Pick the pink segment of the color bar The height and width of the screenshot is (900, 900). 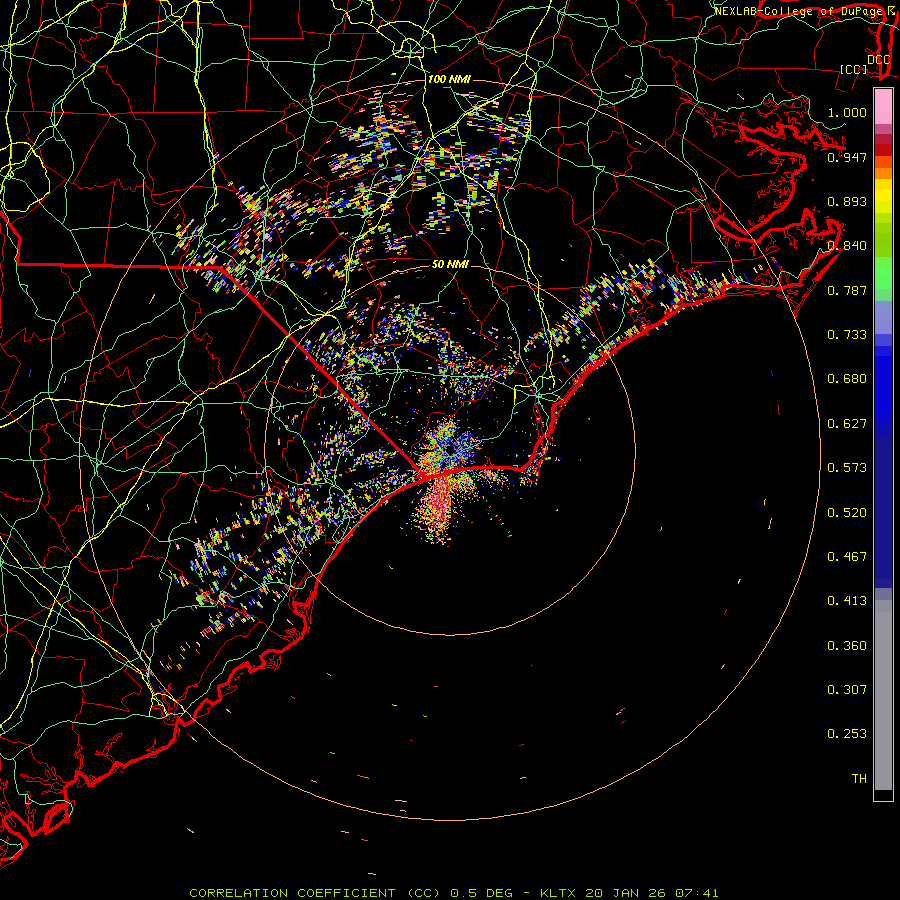pyautogui.click(x=883, y=107)
